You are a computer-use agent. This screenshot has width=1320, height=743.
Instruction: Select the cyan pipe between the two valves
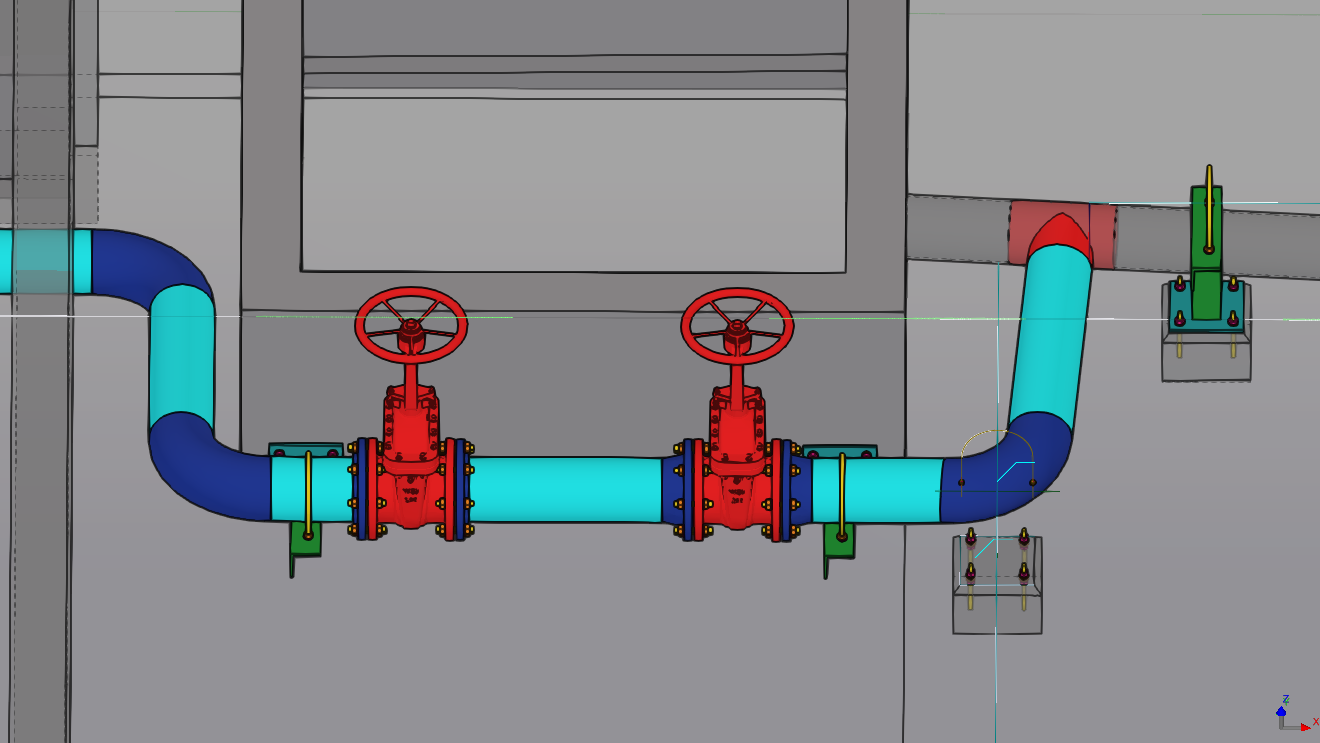click(566, 490)
